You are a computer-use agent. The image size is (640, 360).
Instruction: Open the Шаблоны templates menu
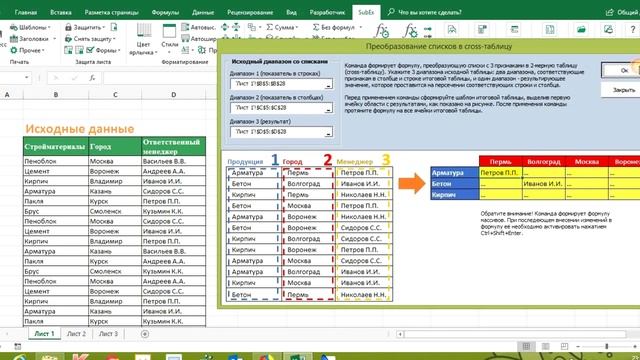31,27
